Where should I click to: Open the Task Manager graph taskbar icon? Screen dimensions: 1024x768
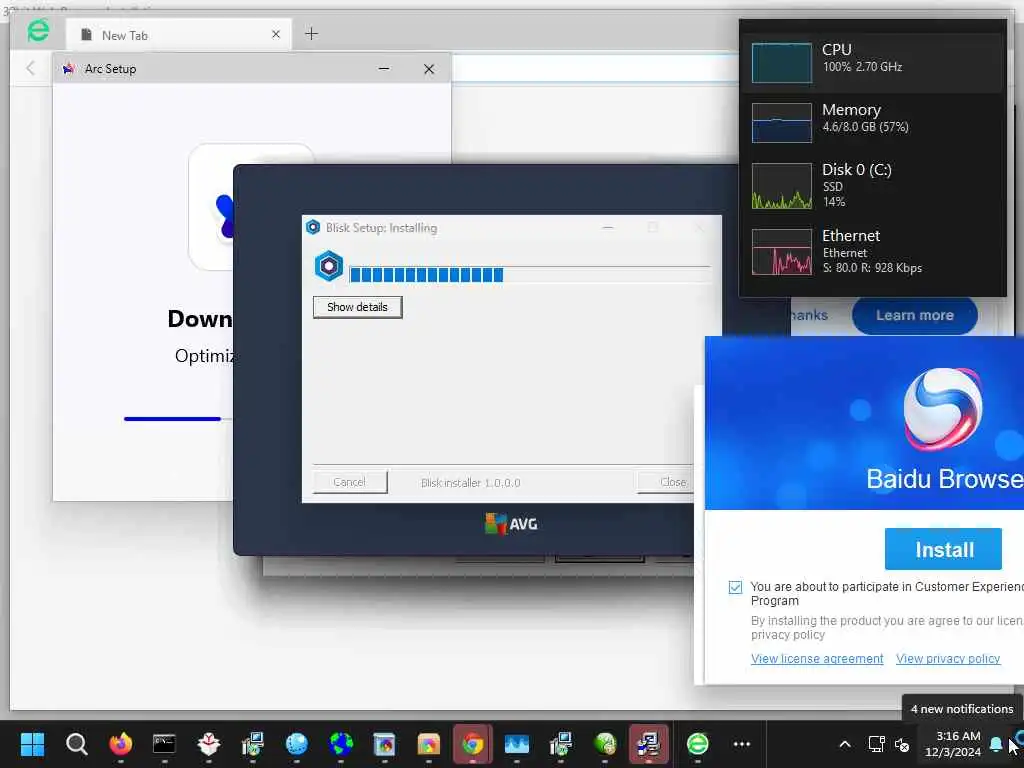[517, 743]
